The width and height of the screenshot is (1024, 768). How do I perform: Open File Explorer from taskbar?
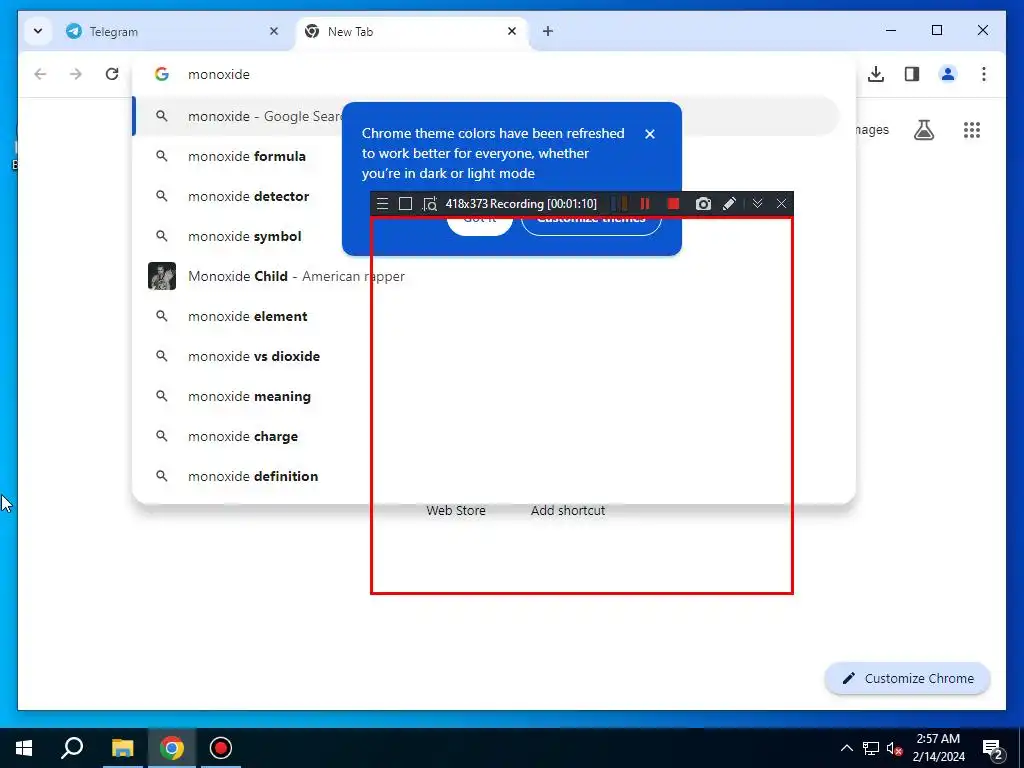tap(122, 748)
